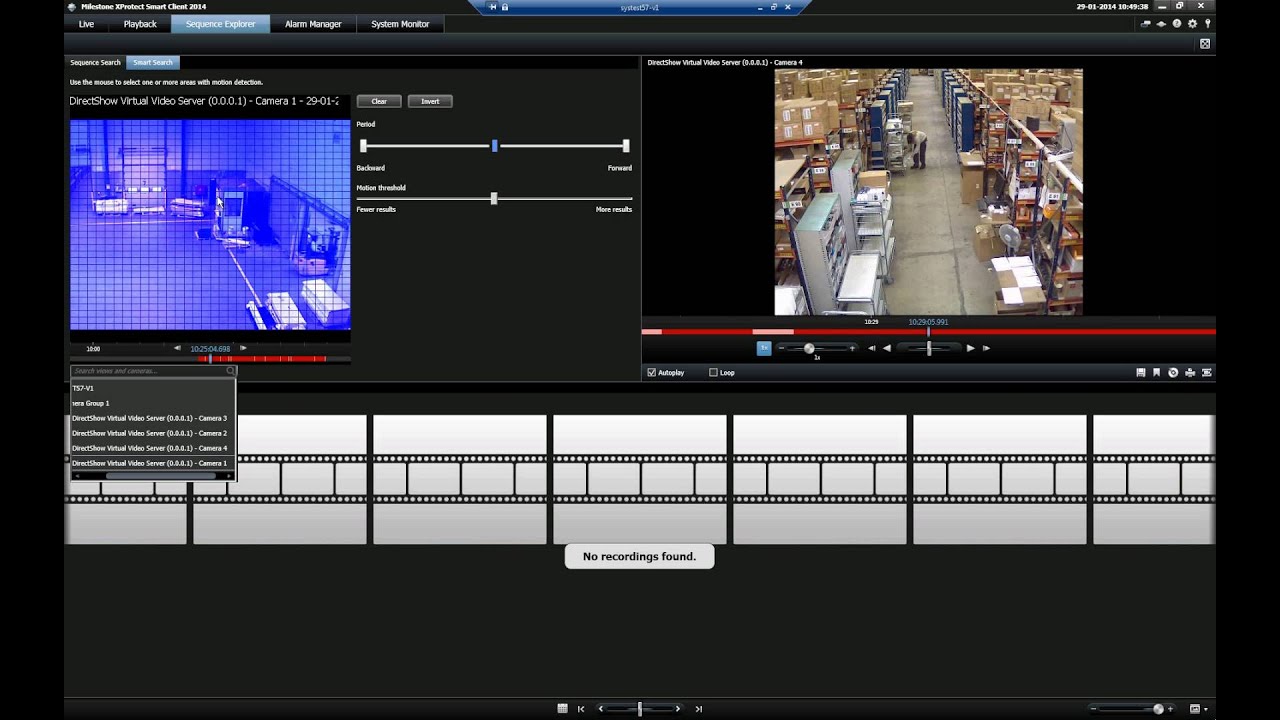Toggle full screen mode icon below the top toolbar
The image size is (1280, 720).
tap(1205, 44)
